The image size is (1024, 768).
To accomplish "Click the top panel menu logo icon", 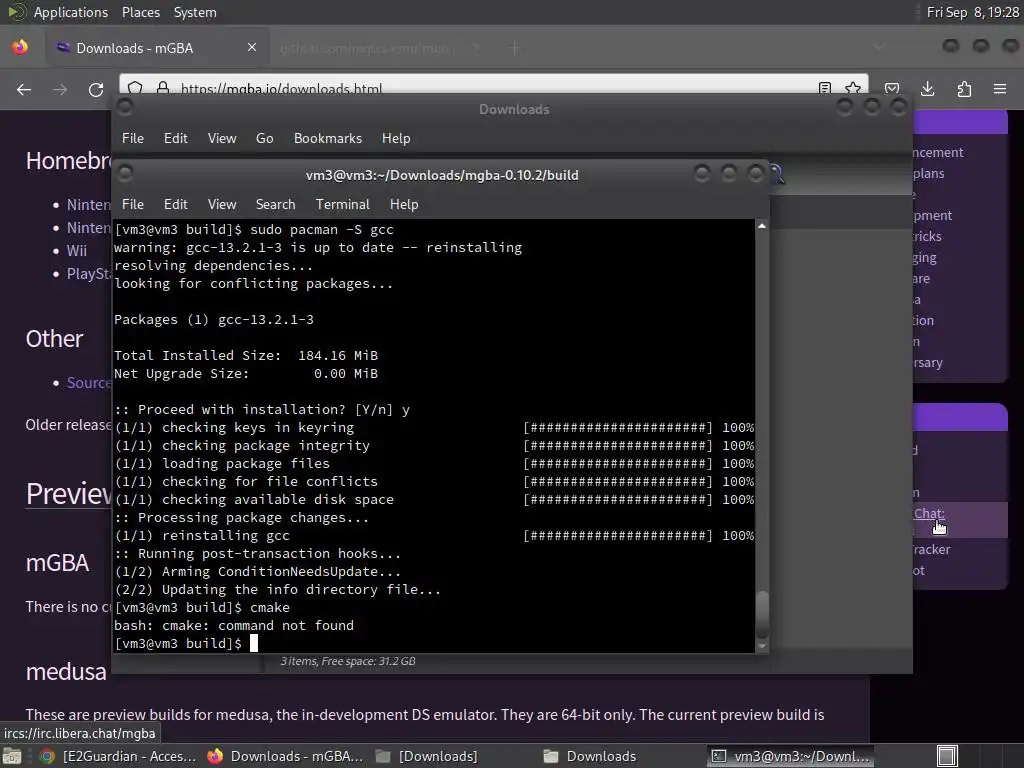I will (16, 12).
